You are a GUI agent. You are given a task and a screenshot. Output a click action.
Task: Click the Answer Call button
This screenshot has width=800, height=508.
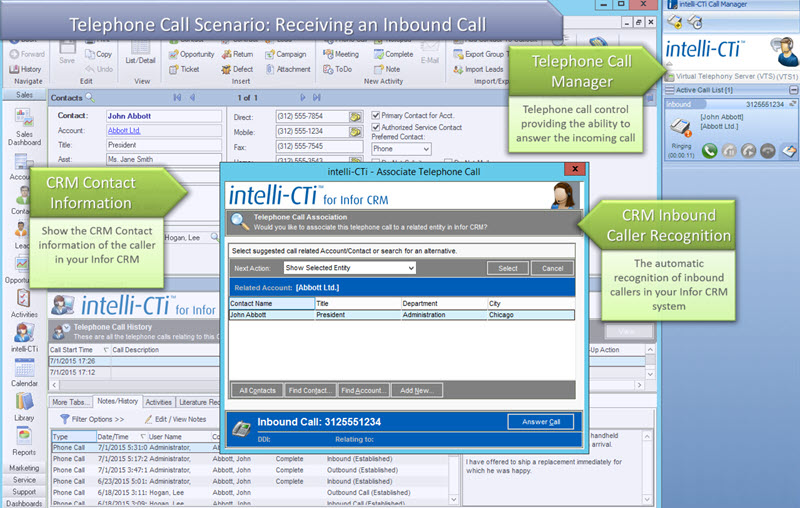[541, 422]
